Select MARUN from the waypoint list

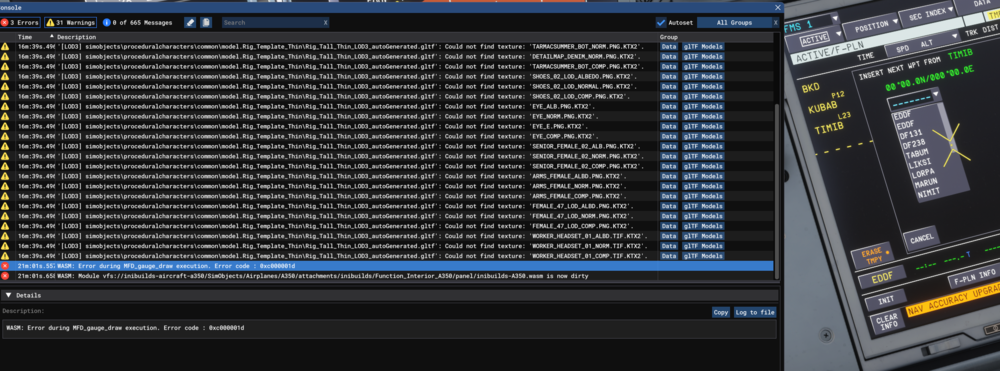click(x=925, y=182)
